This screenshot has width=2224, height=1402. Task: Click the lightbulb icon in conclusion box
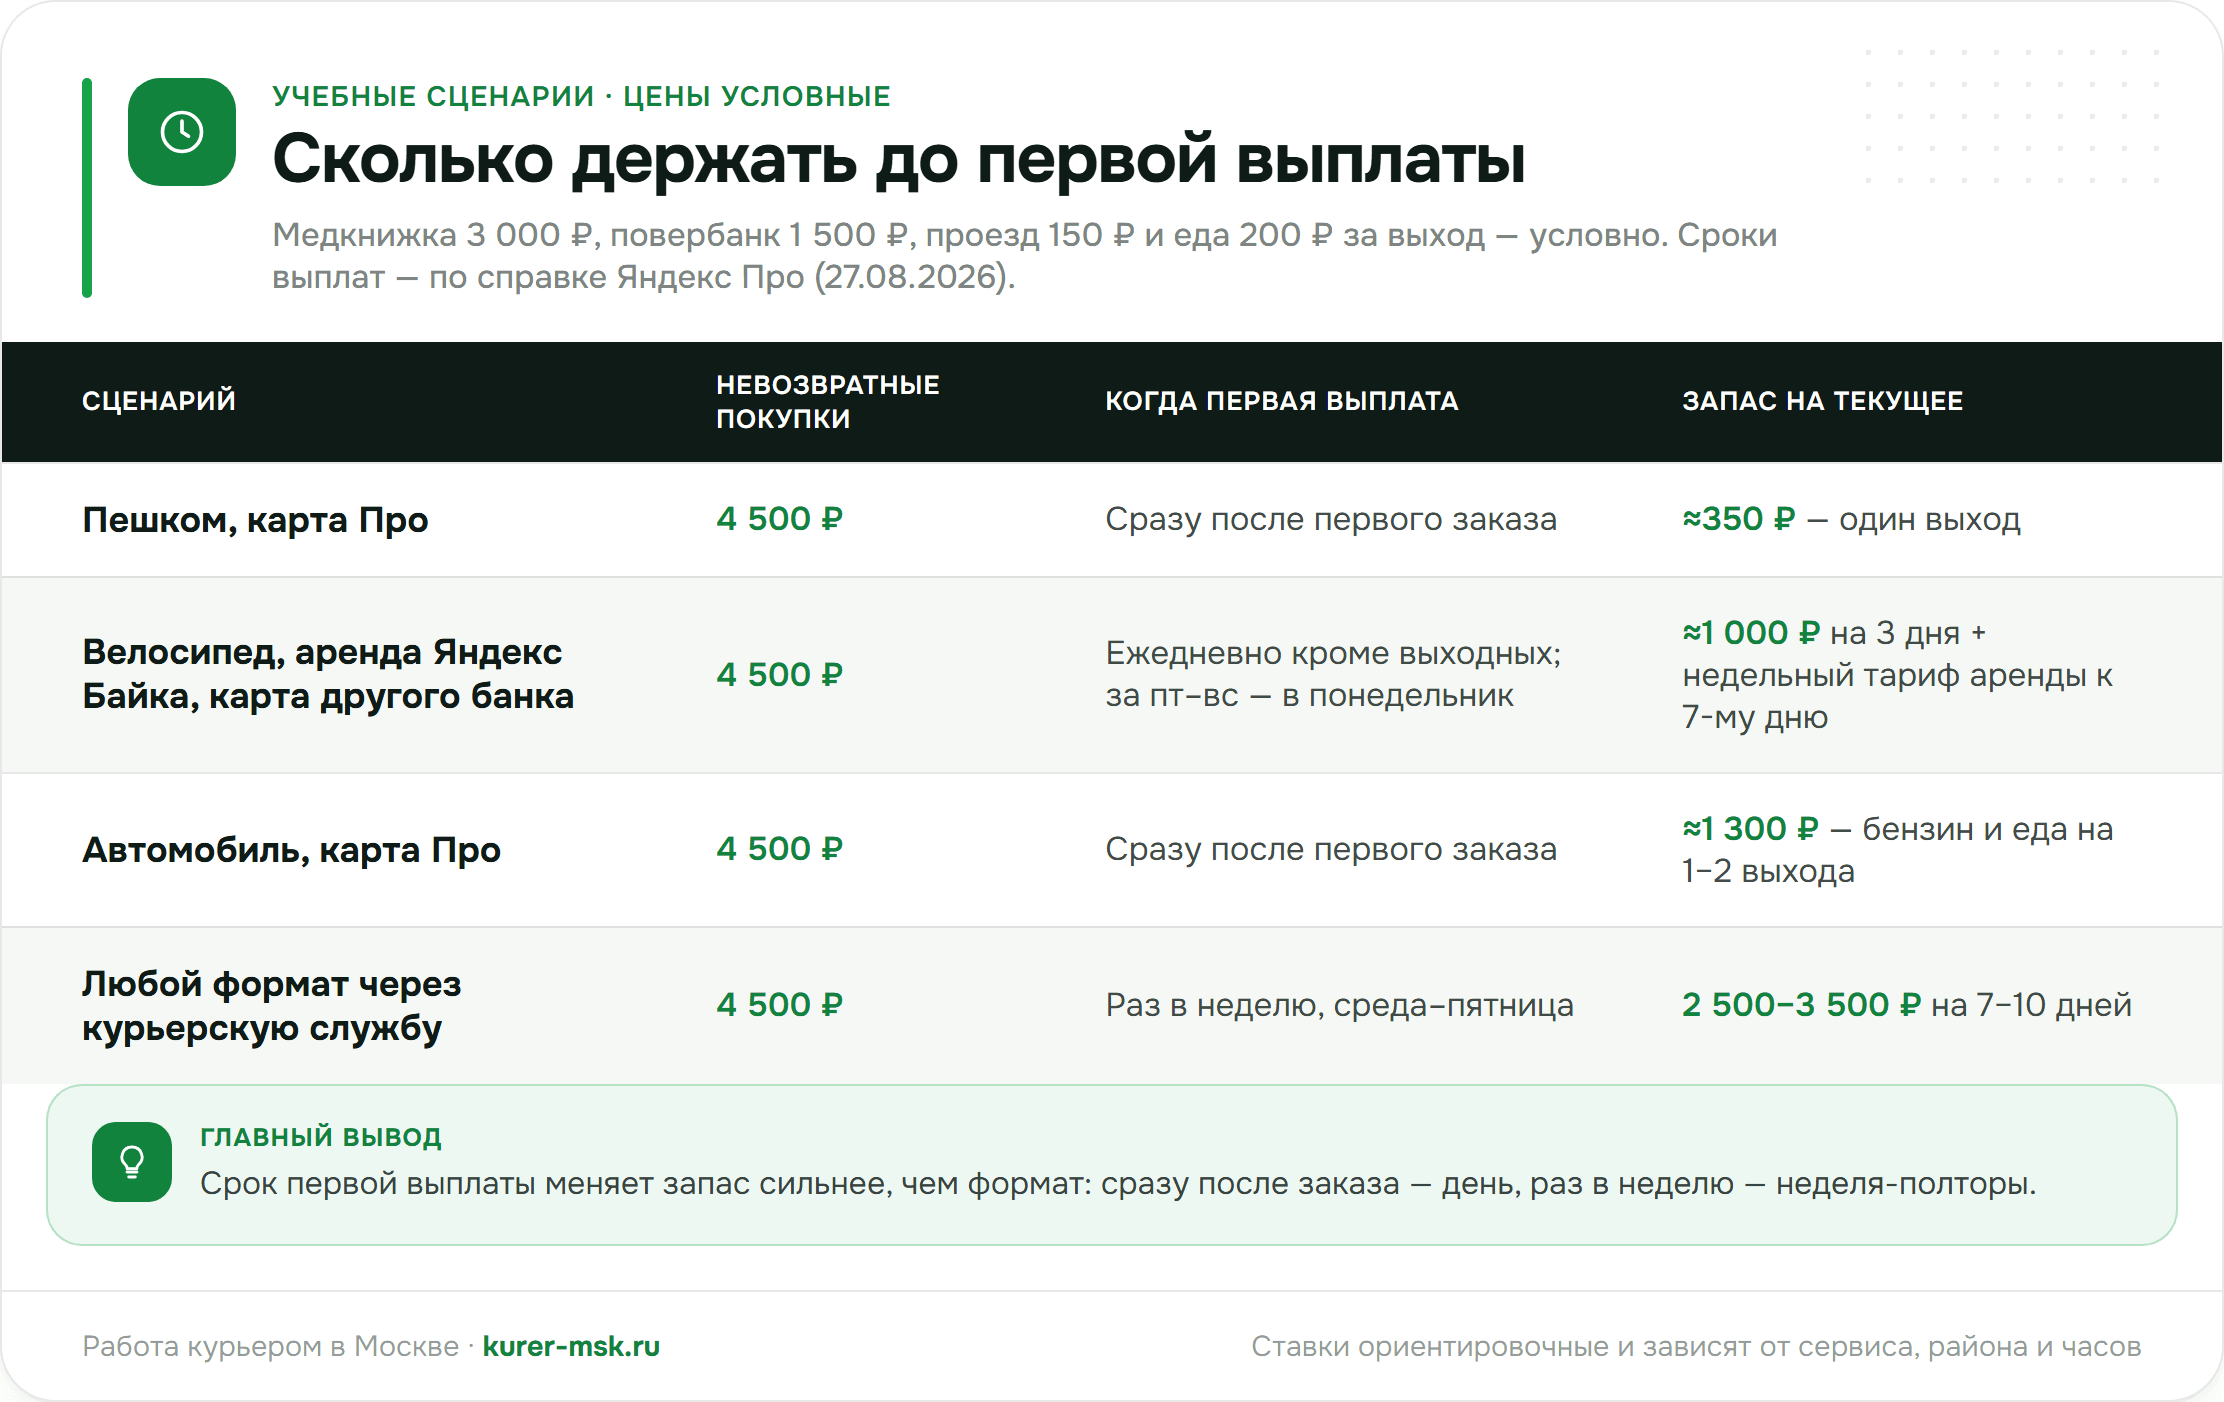coord(132,1162)
